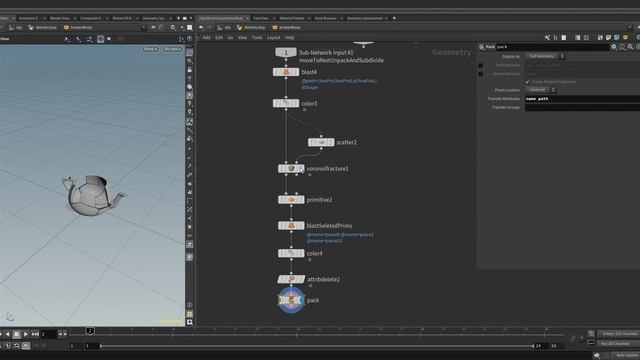
Task: Switch to the Material Palette tab
Action: click(292, 18)
